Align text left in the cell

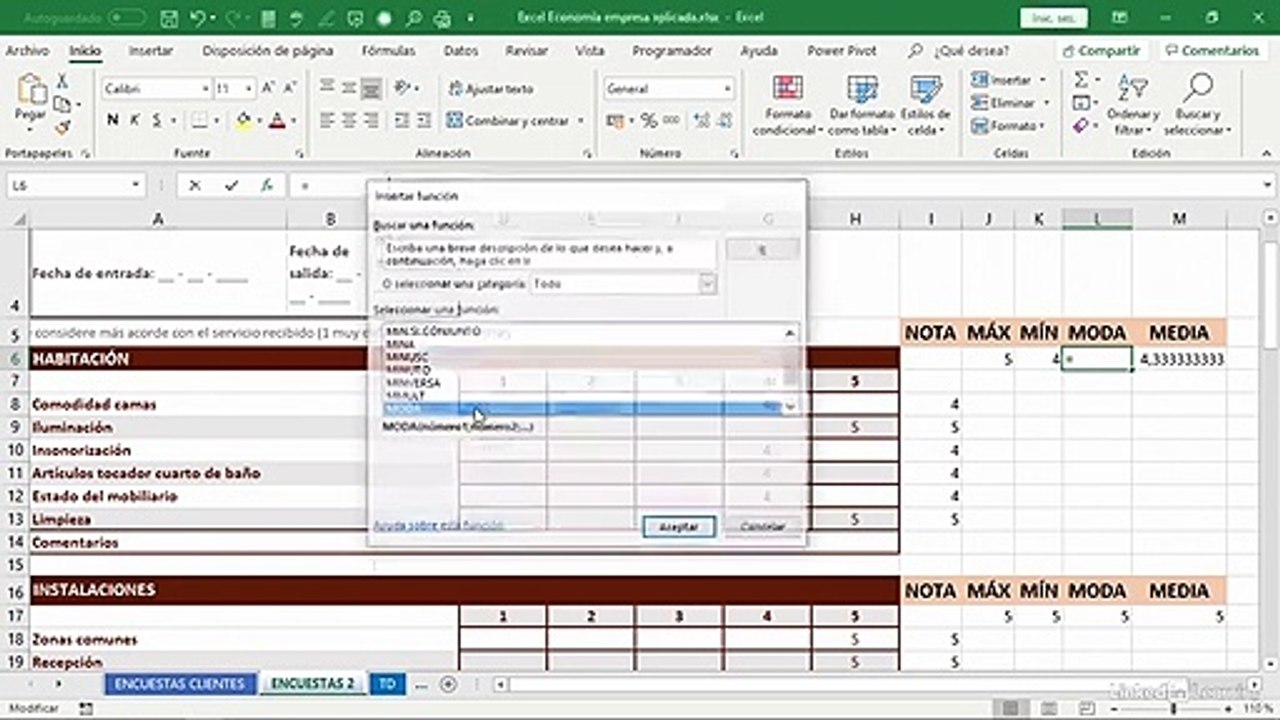(x=328, y=120)
